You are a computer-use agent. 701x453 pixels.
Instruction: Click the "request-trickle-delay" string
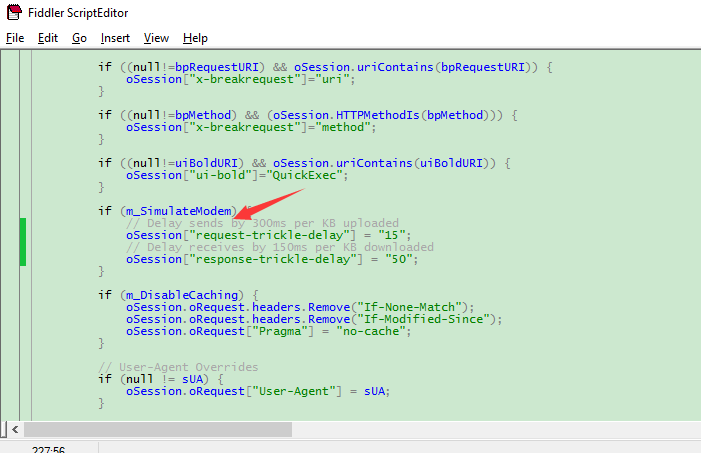click(270, 235)
